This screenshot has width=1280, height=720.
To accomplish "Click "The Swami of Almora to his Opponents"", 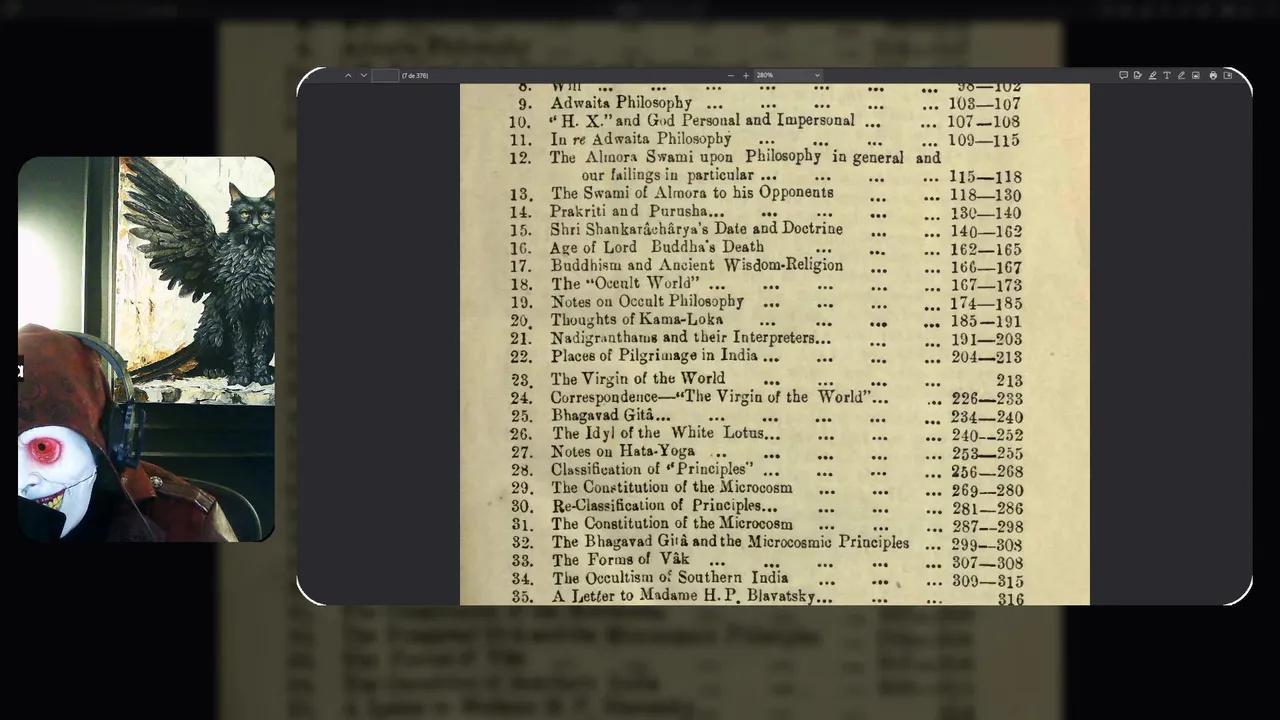I will (692, 193).
